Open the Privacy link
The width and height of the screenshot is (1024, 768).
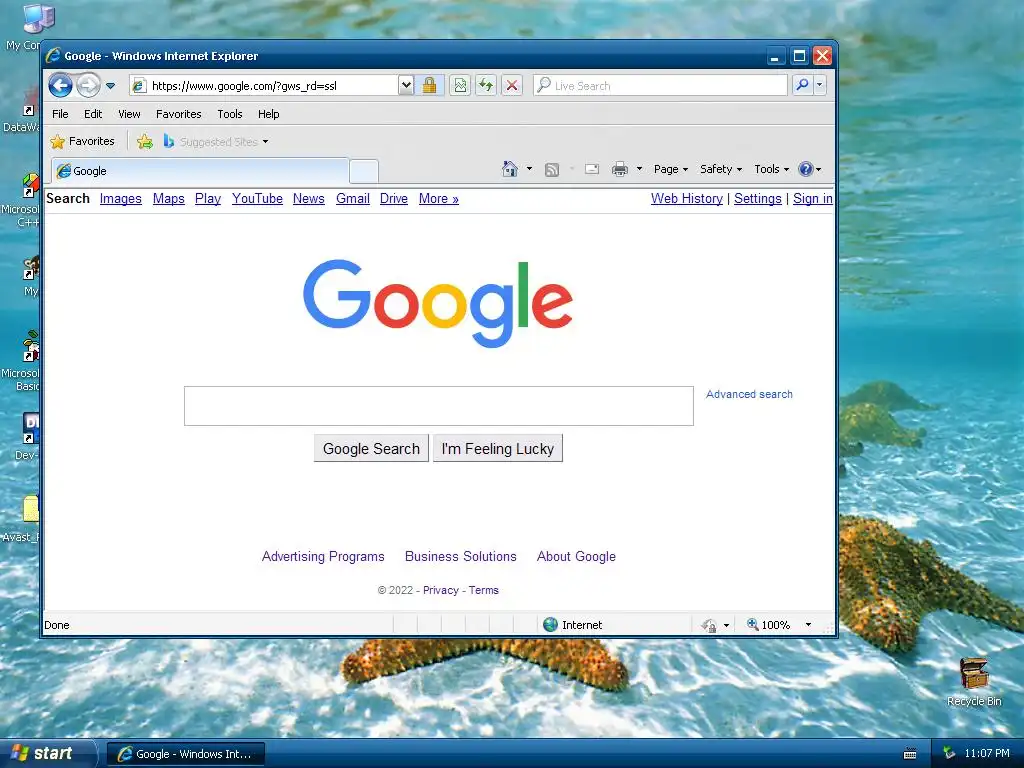441,590
